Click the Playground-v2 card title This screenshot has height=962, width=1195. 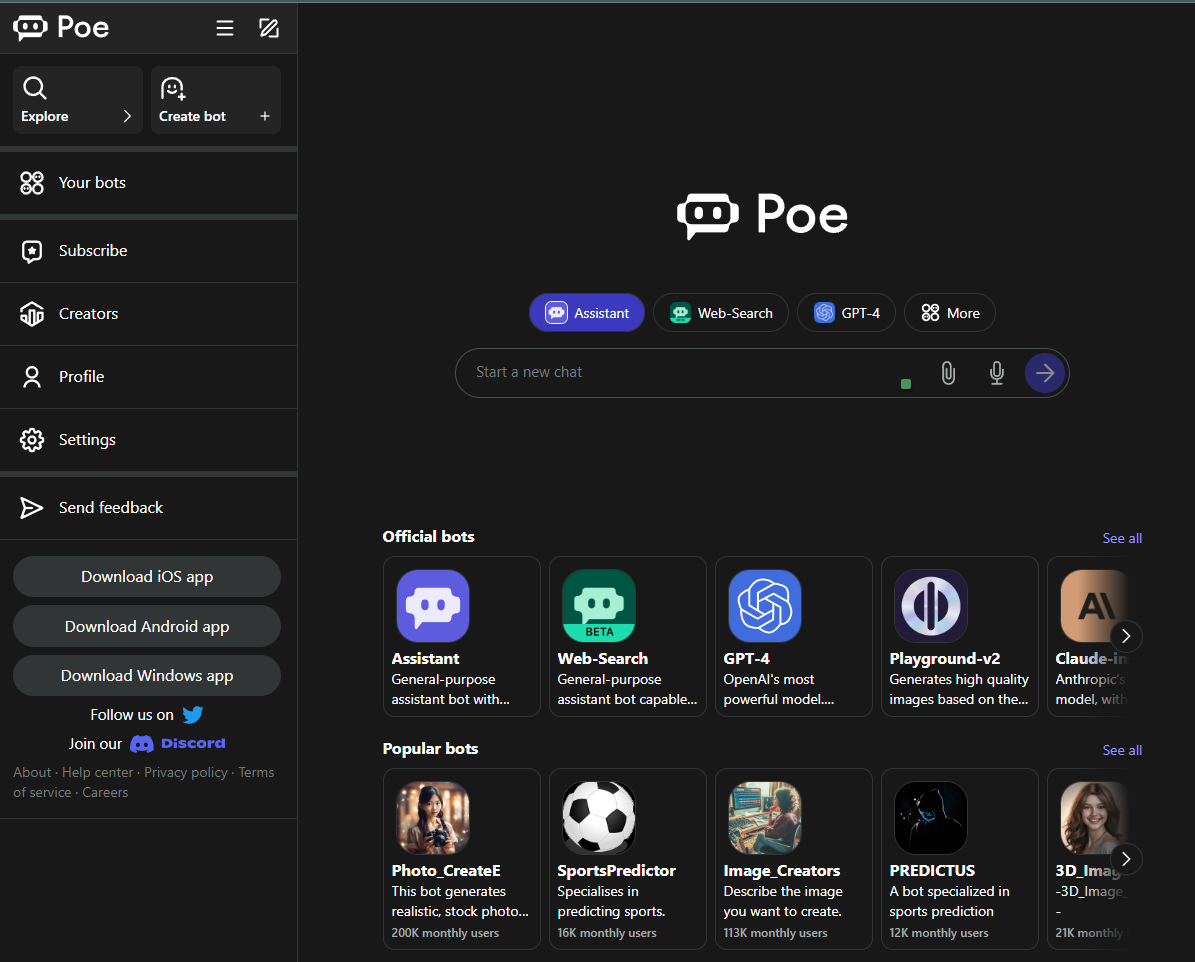[944, 659]
